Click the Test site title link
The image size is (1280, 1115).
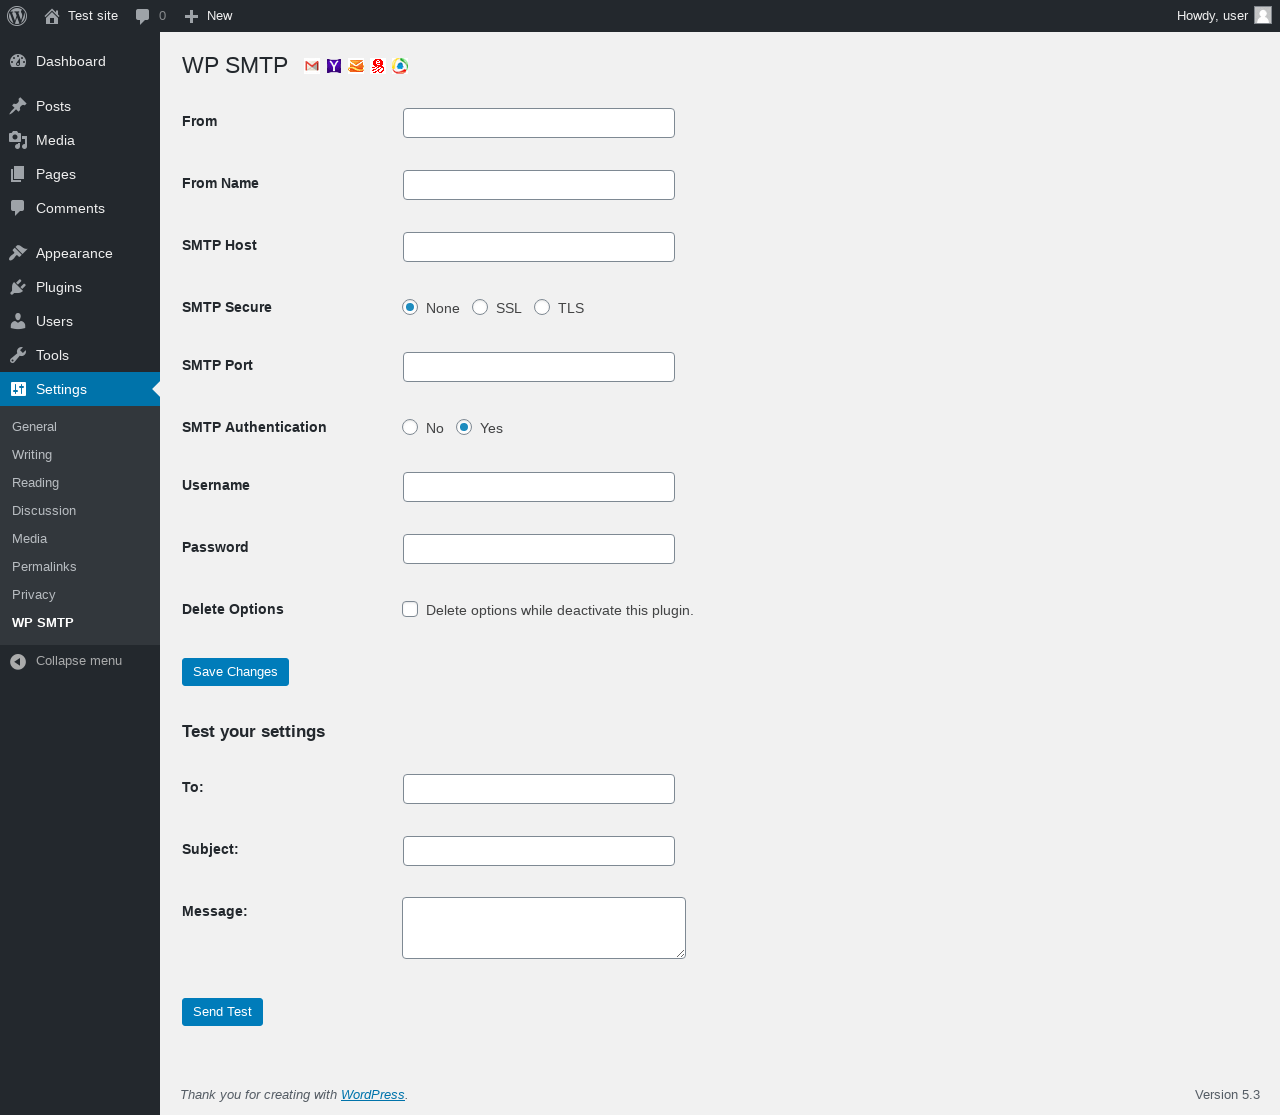(x=93, y=16)
